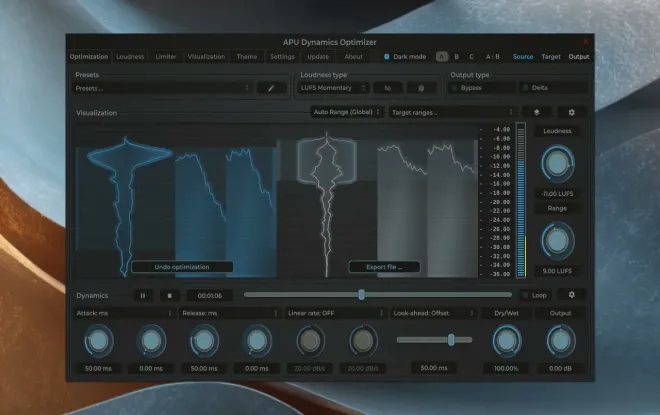Close the APU Dynamics Optimizer window
Viewport: 660px width, 415px height.
(585, 42)
